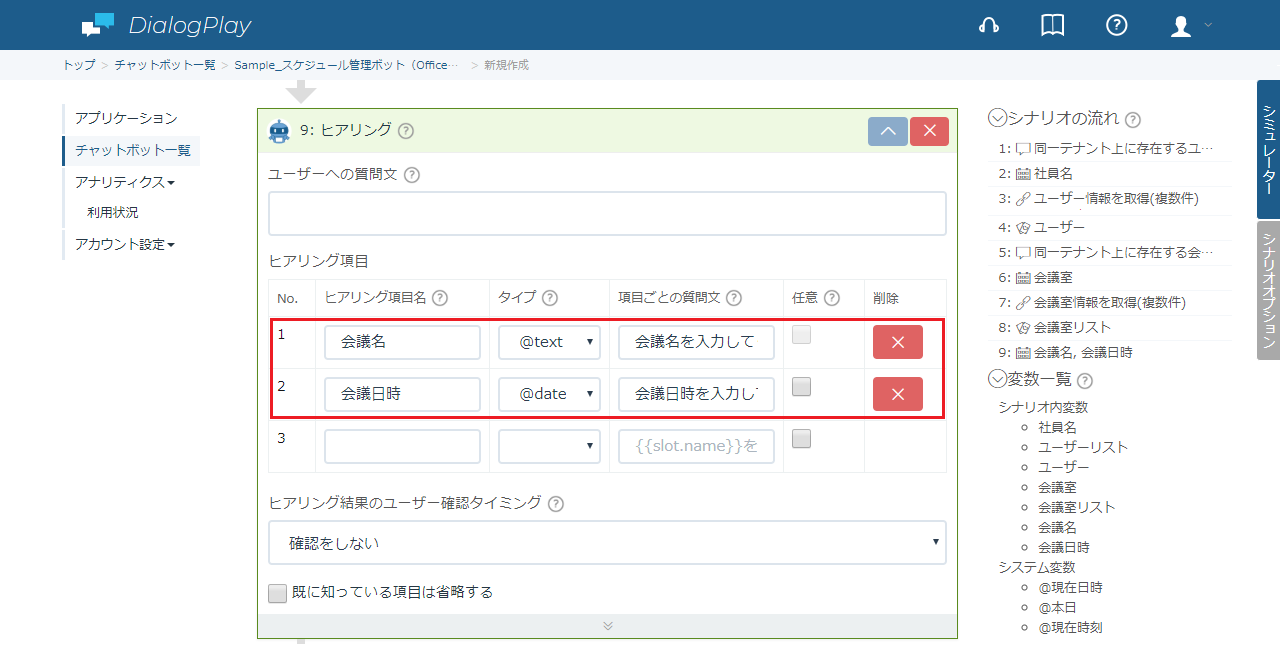Toggle 任意 checkbox for 会議日時 row
This screenshot has height=650, width=1280.
801,387
